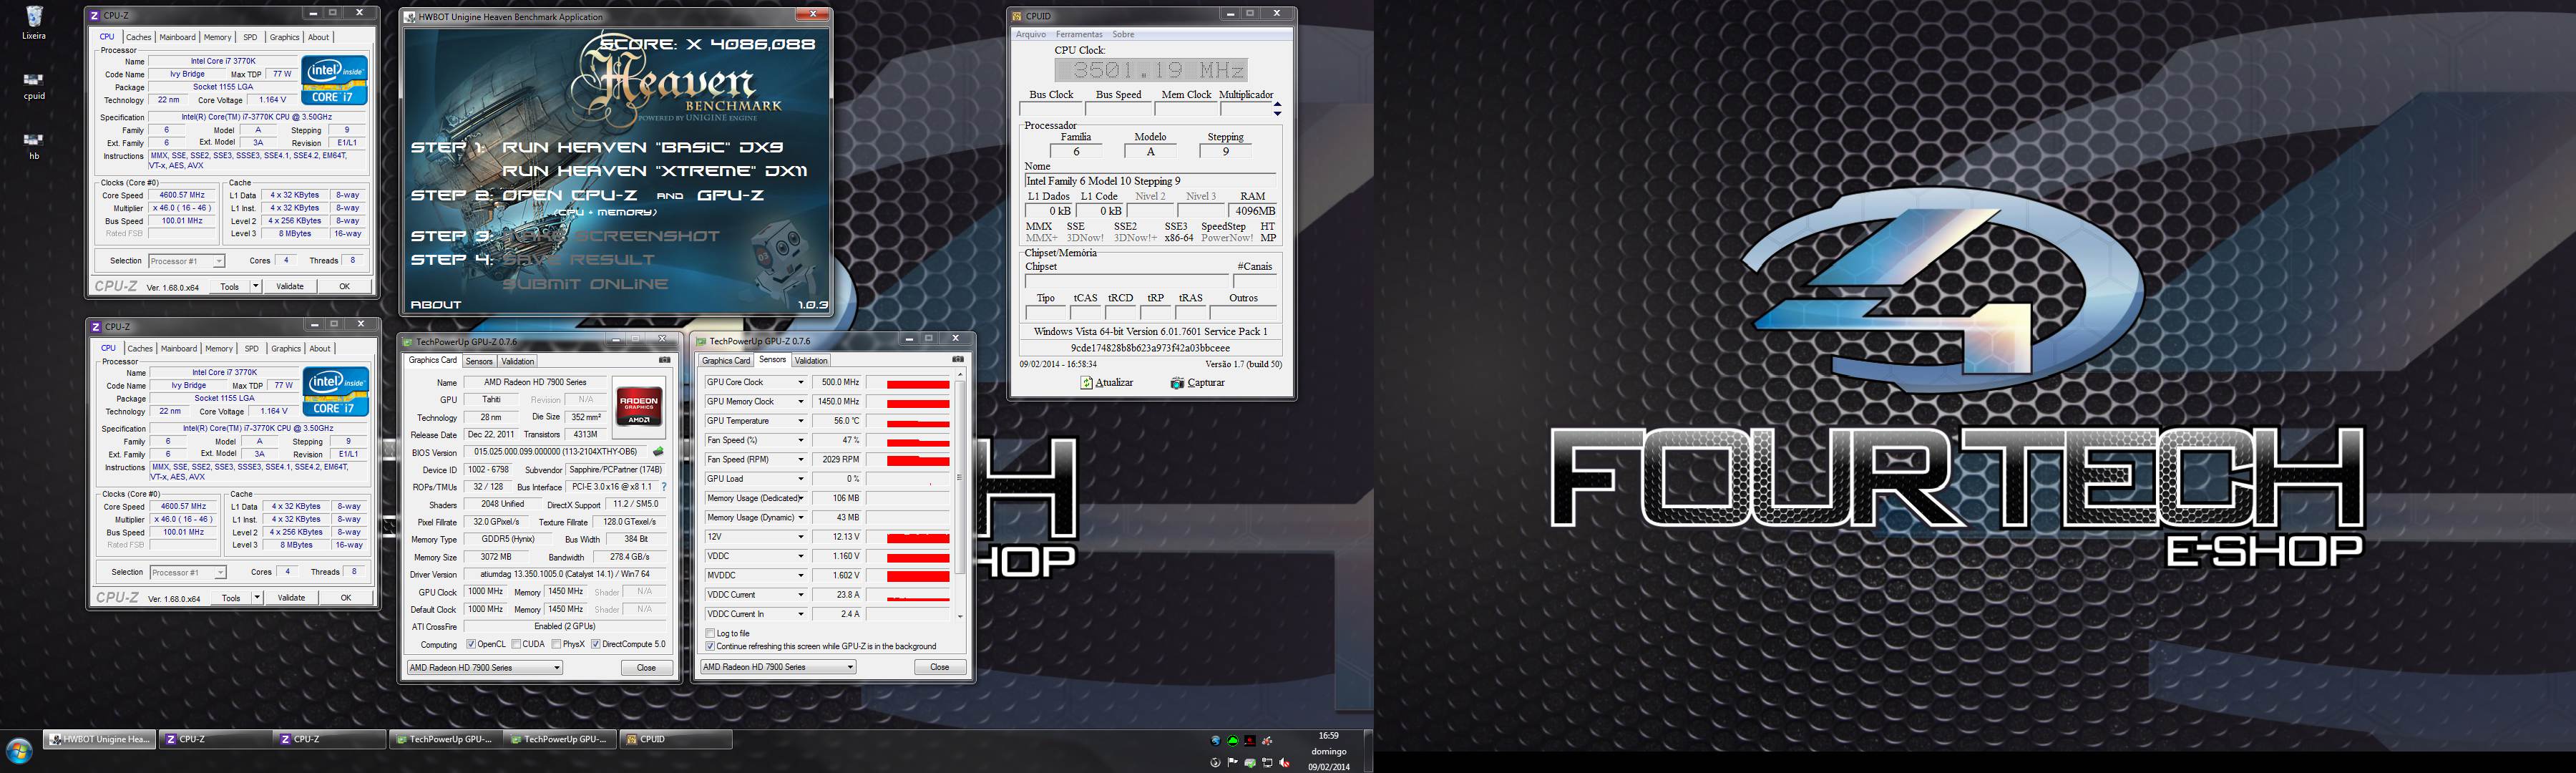Click the Action Center flag tray icon
2576x773 pixels.
tap(1232, 763)
